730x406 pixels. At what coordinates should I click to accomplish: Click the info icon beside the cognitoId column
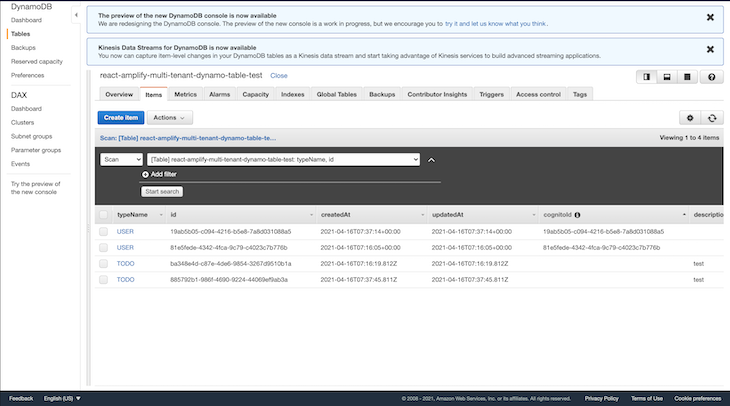pos(578,214)
